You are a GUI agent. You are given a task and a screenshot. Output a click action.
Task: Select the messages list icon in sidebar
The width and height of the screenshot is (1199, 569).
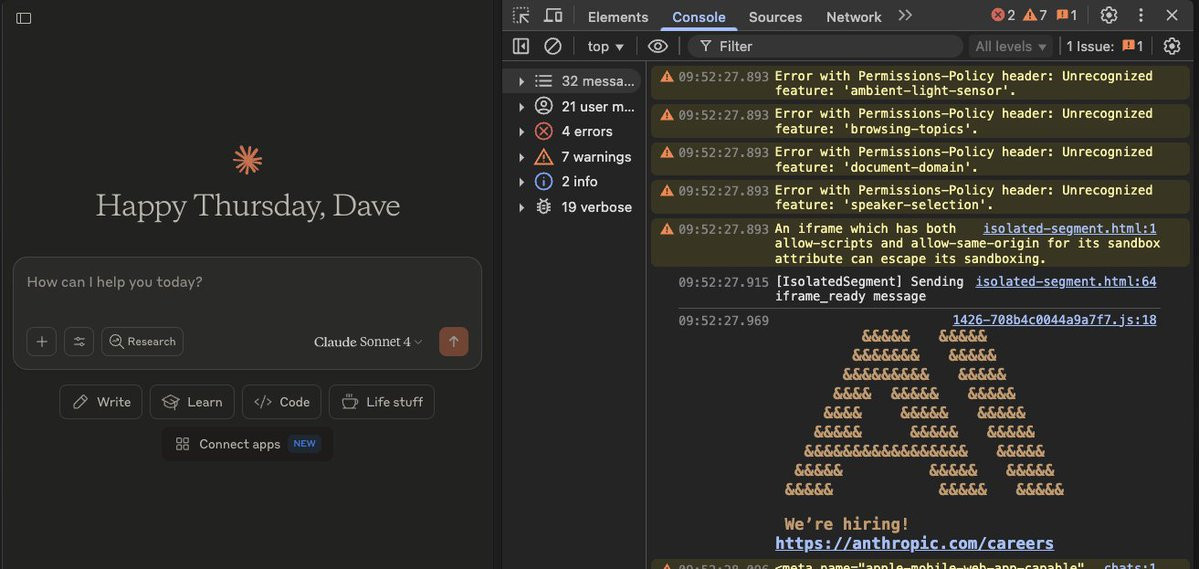pyautogui.click(x=544, y=81)
